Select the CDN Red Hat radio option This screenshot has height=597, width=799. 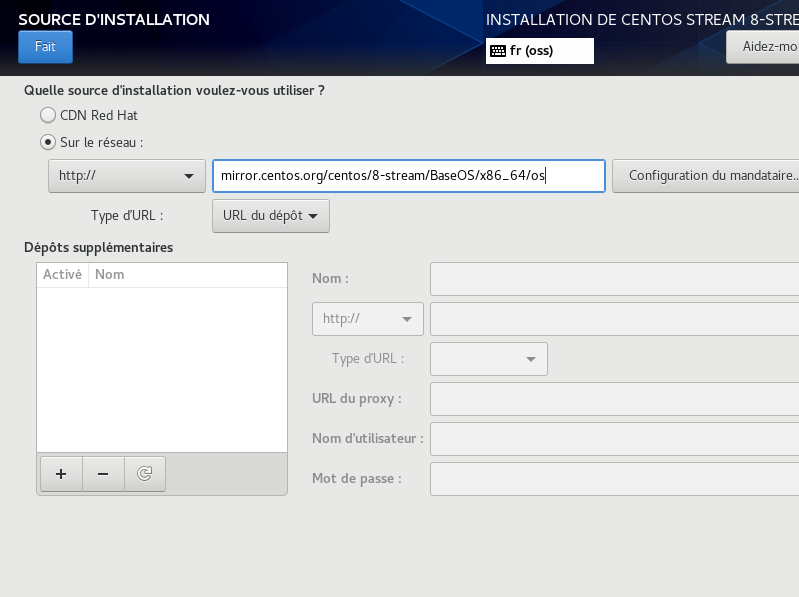(47, 115)
